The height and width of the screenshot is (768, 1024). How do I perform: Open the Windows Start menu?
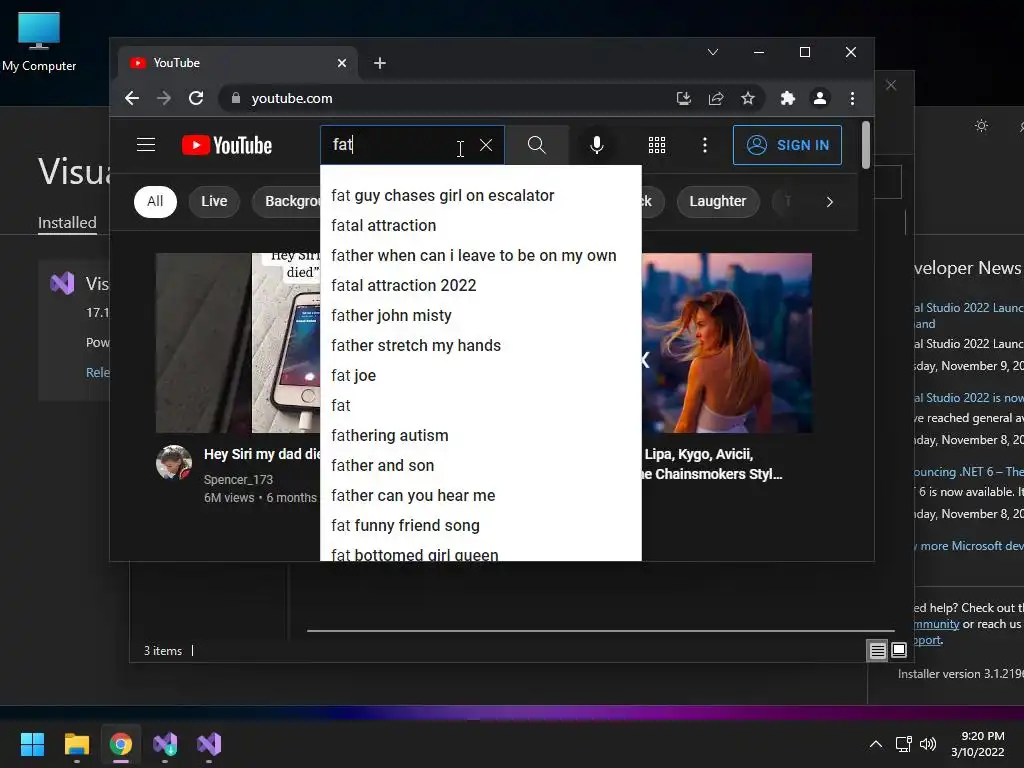point(32,744)
